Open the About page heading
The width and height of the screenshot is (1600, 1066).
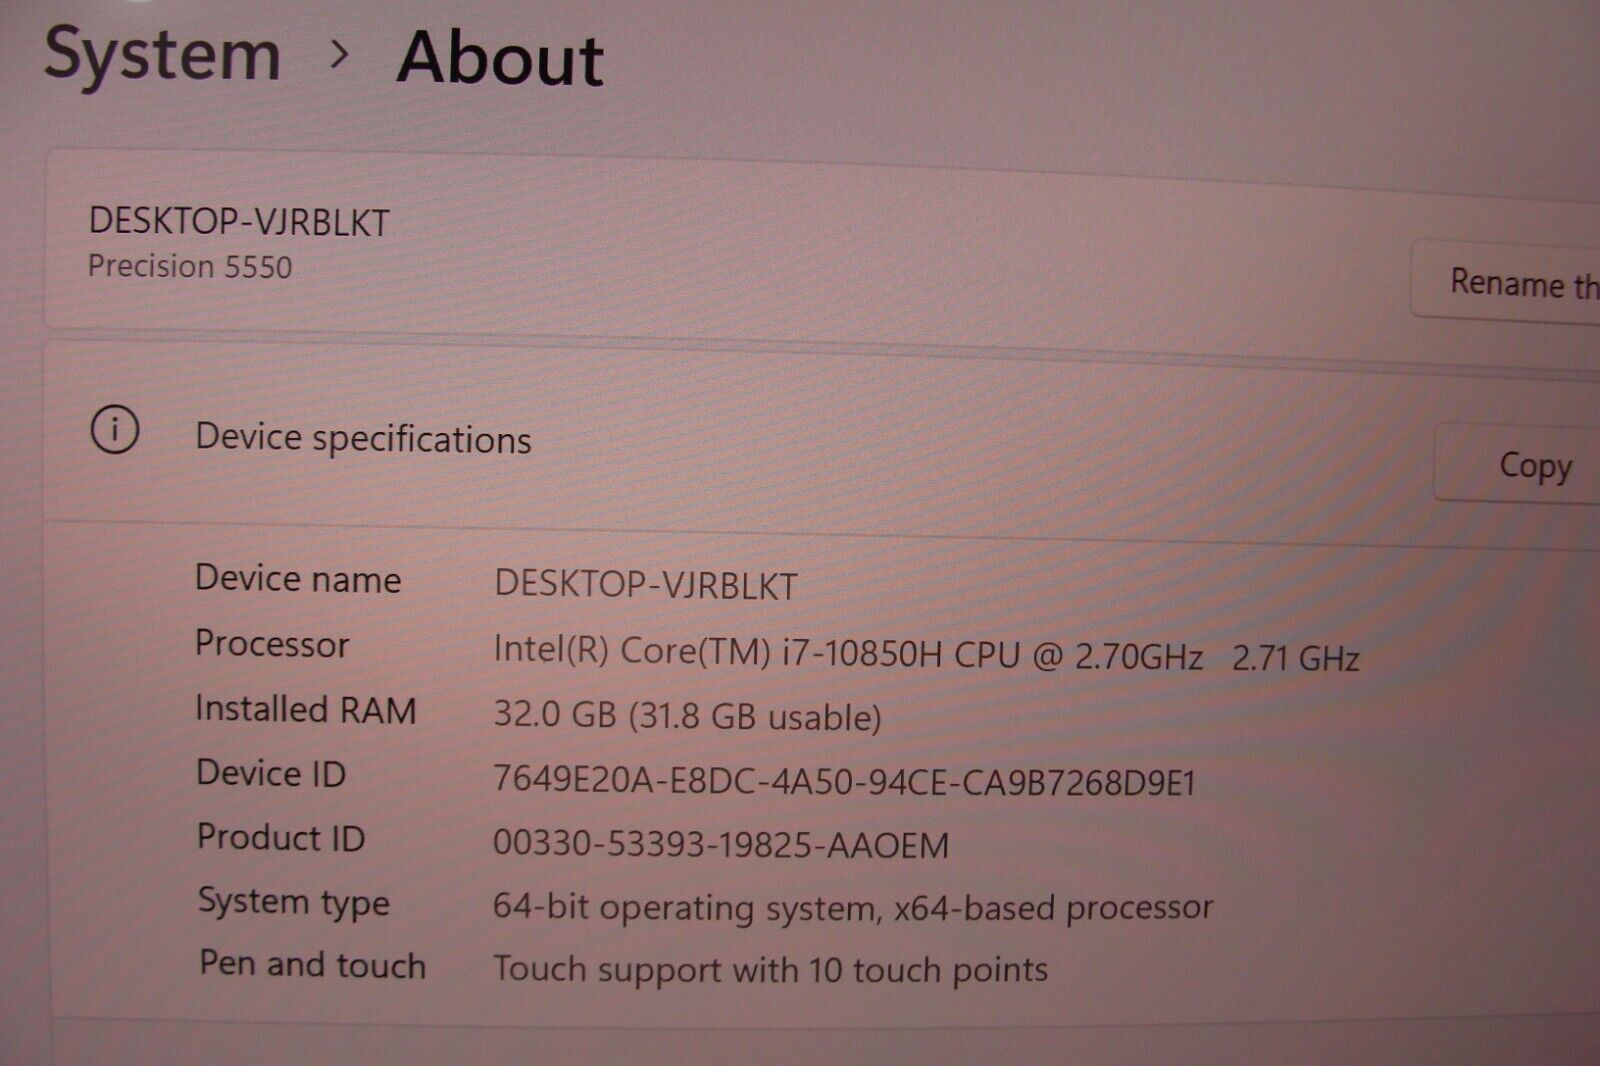click(x=498, y=58)
